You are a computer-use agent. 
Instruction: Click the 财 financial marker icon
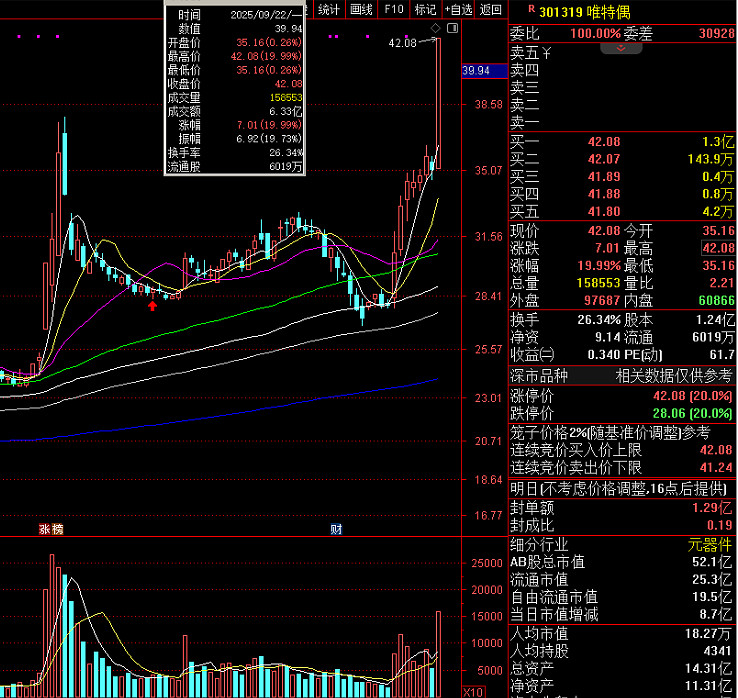click(337, 529)
